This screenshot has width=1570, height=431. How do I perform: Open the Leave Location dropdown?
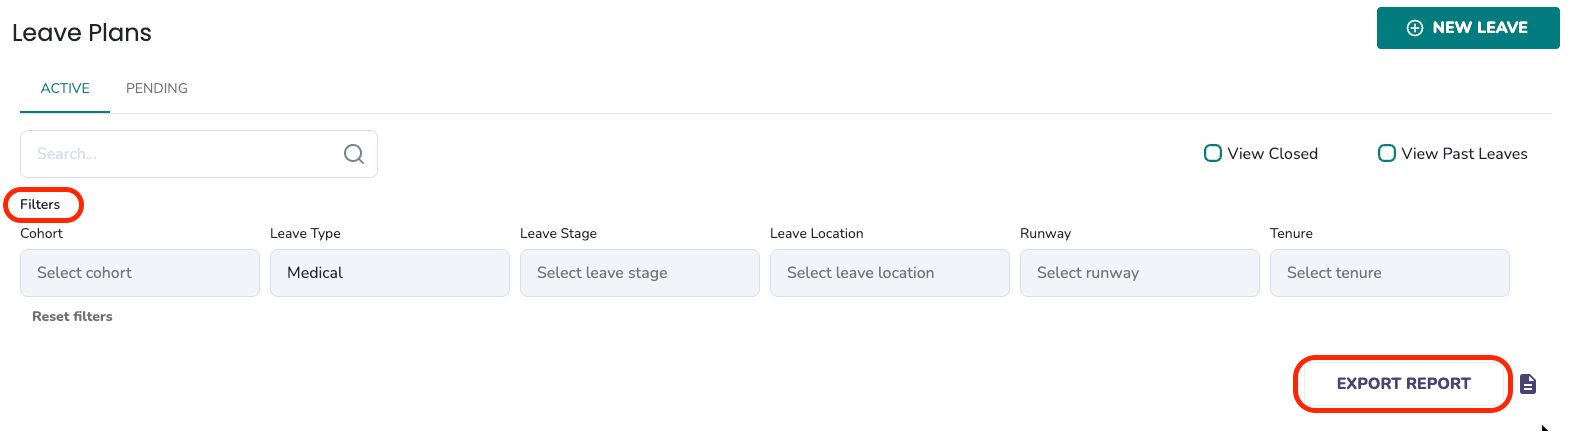click(890, 273)
